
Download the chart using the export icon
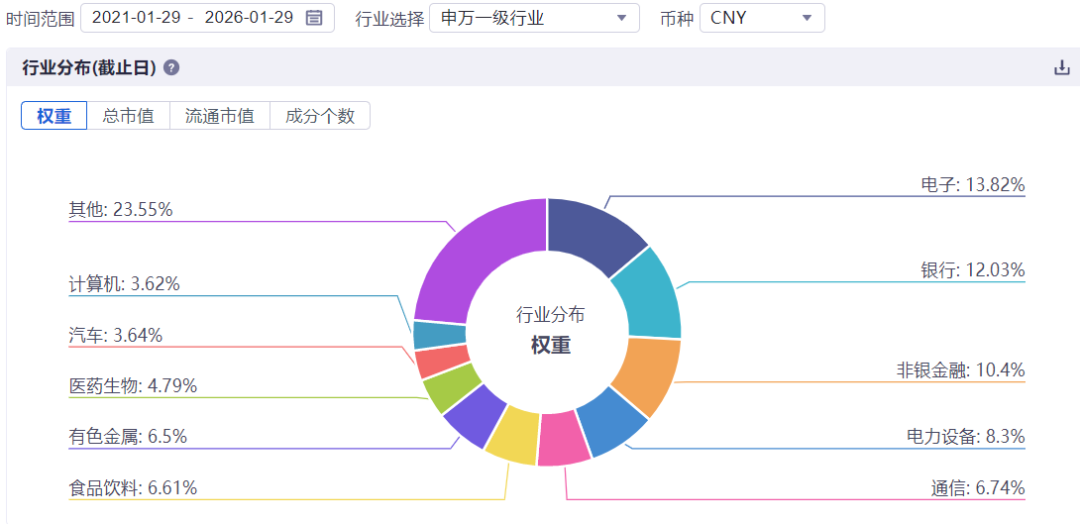pyautogui.click(x=1062, y=67)
